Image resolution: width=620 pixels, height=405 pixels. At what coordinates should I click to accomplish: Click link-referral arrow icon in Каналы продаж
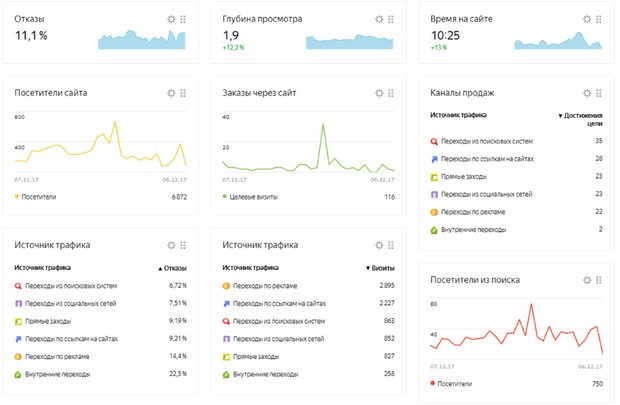click(434, 159)
